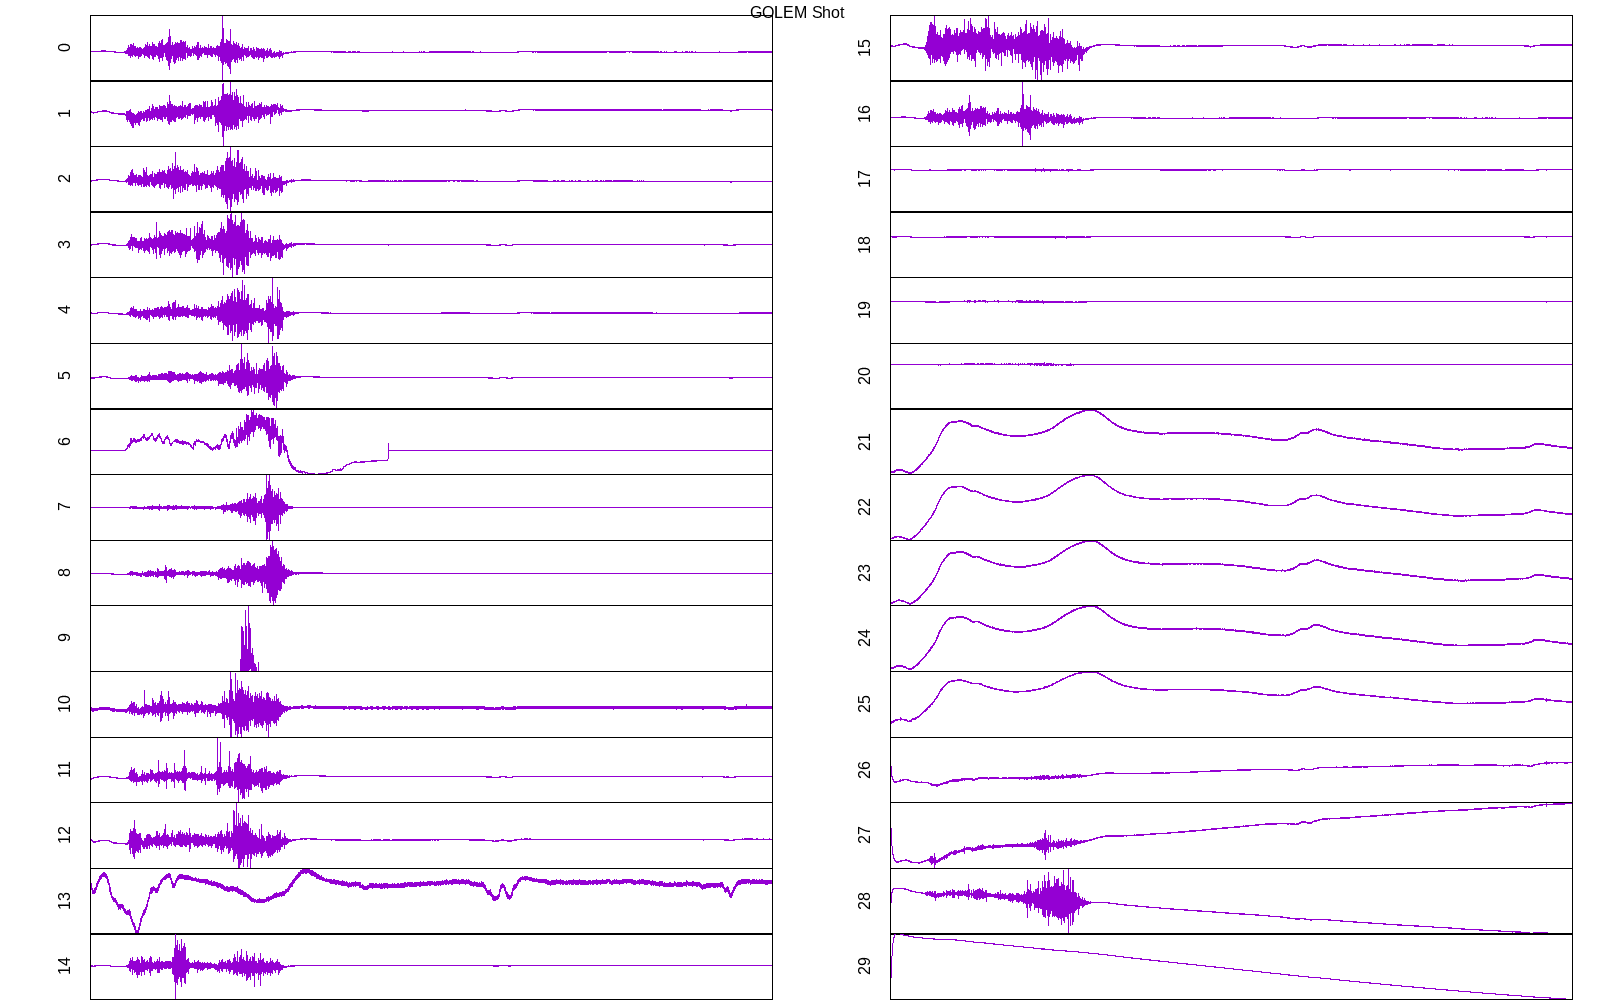Click the channel 28 plot panel

pos(1231,901)
